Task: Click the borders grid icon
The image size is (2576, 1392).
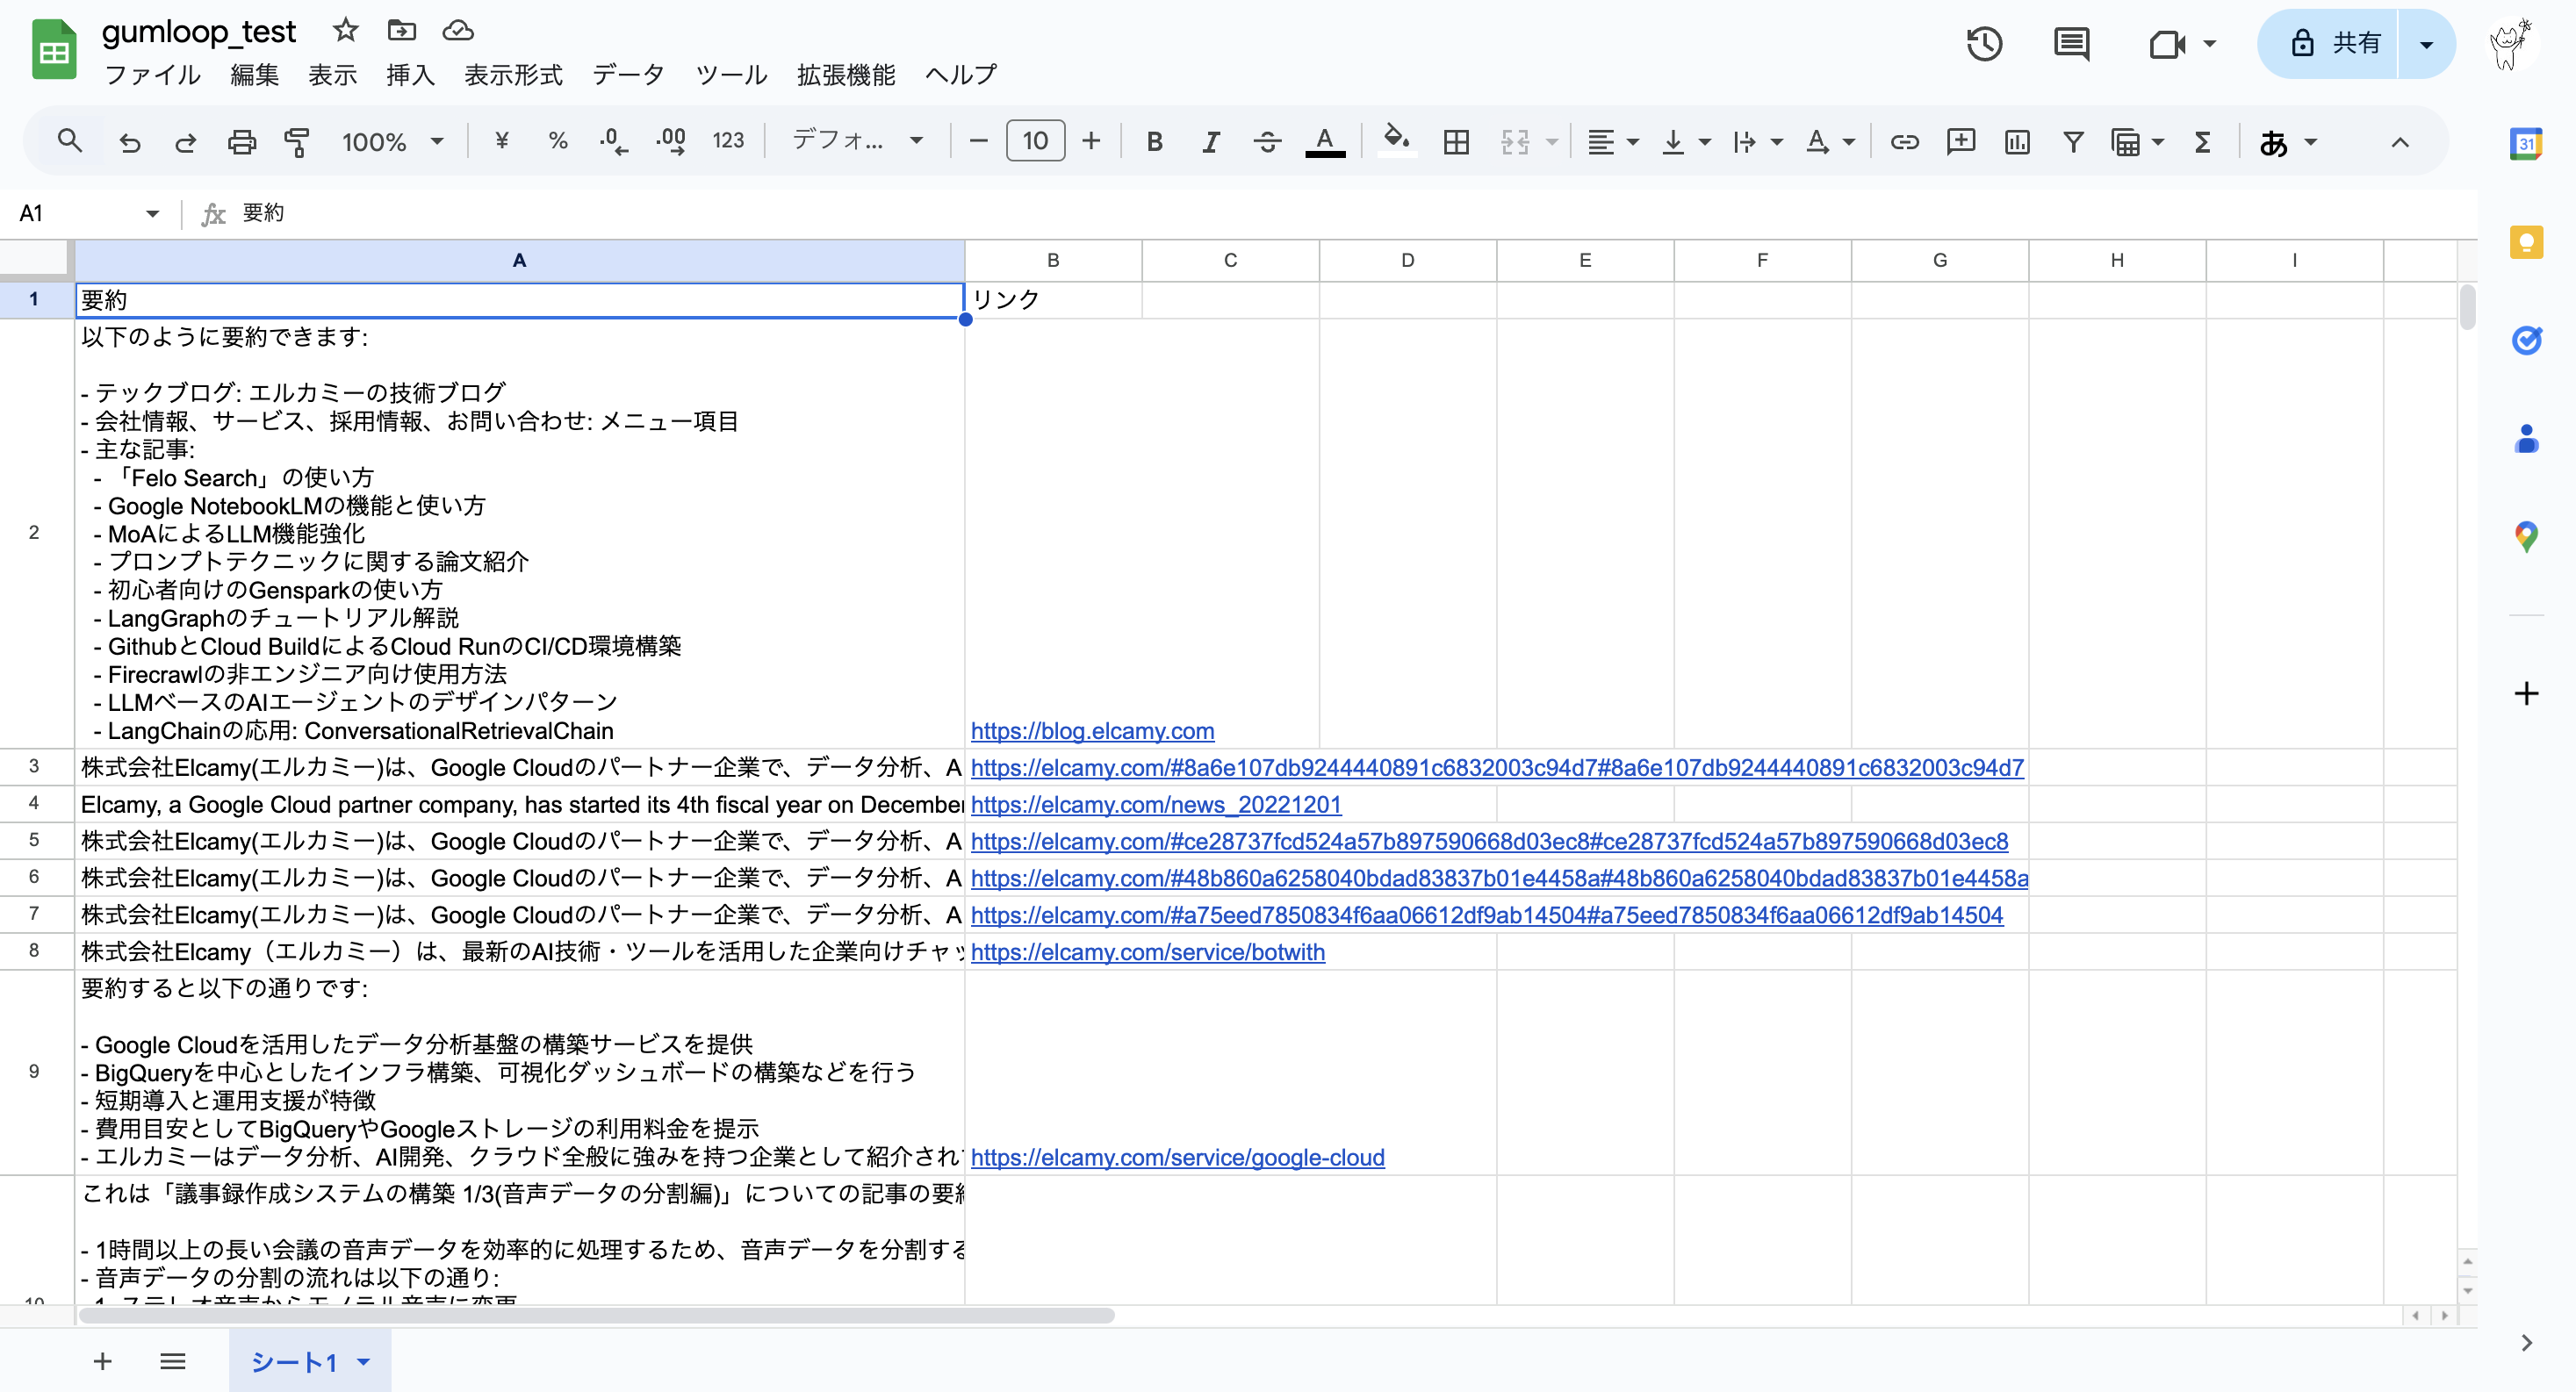Action: 1456,142
